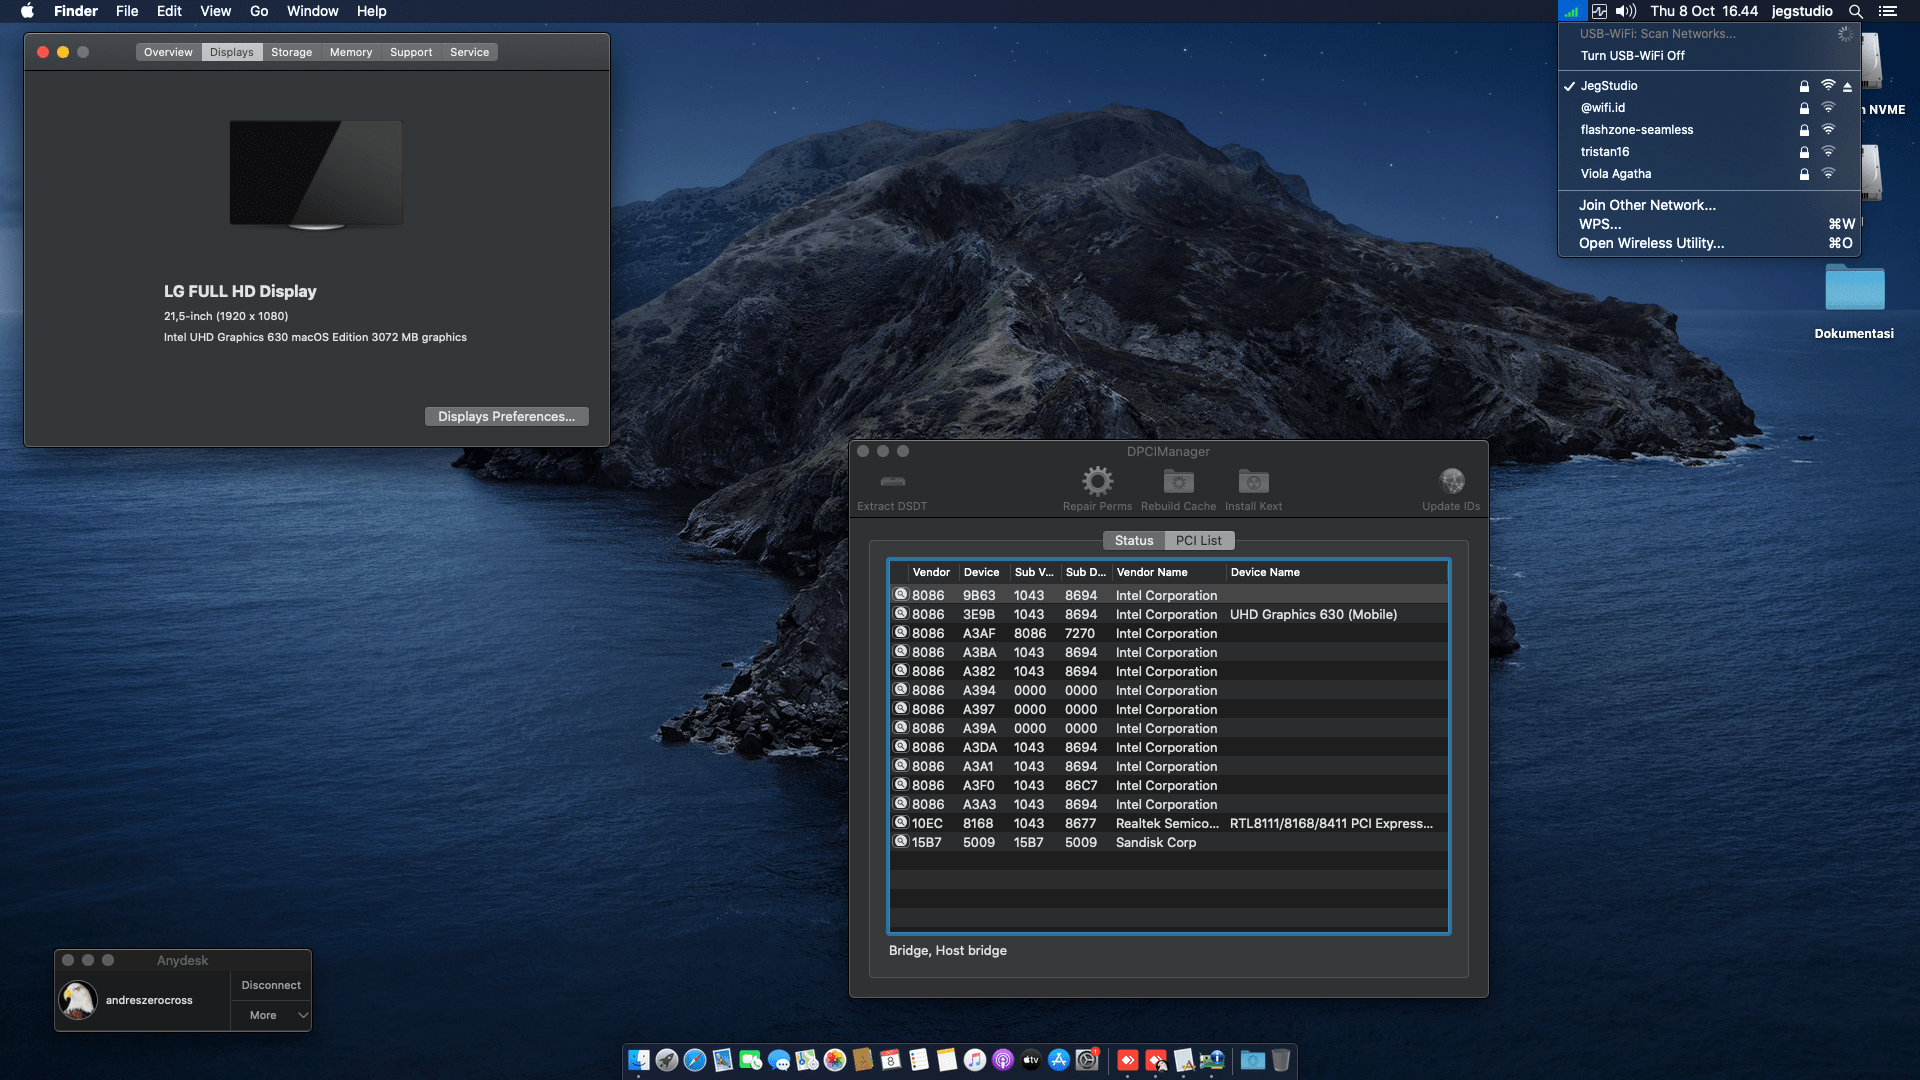Screen dimensions: 1920x1080
Task: Click the Rebuild Cache folder icon
Action: (1178, 482)
